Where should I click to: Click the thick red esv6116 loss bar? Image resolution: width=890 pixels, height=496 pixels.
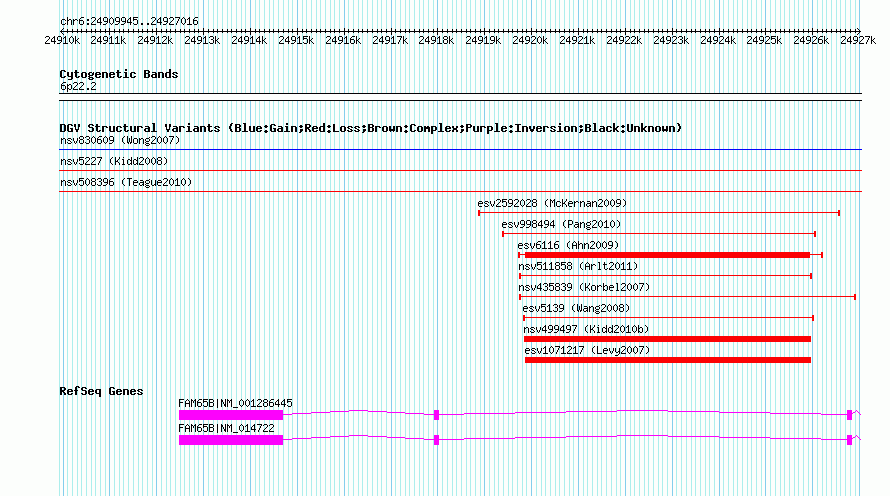(x=667, y=255)
